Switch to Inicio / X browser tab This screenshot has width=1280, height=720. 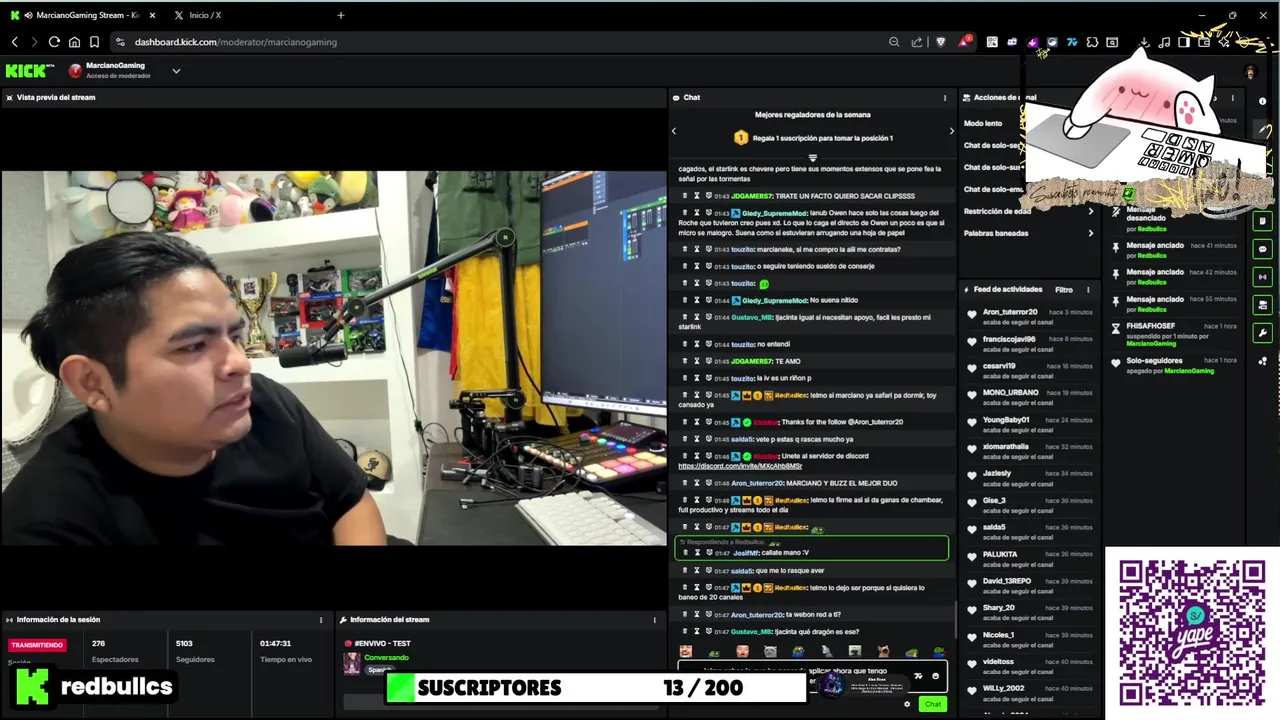pyautogui.click(x=205, y=15)
